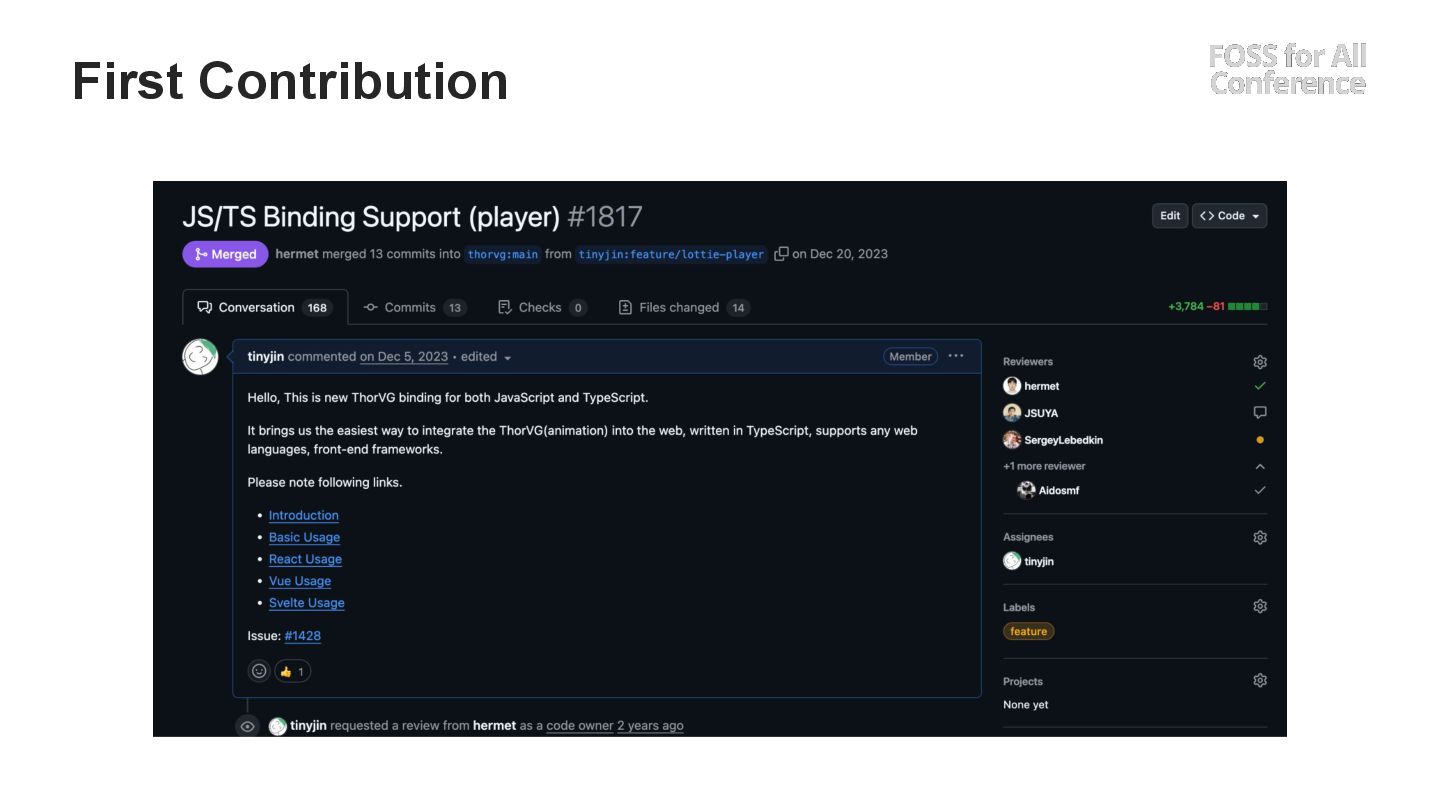Image resolution: width=1440 pixels, height=810 pixels.
Task: Expand the edited history dropdown
Action: pyautogui.click(x=507, y=358)
